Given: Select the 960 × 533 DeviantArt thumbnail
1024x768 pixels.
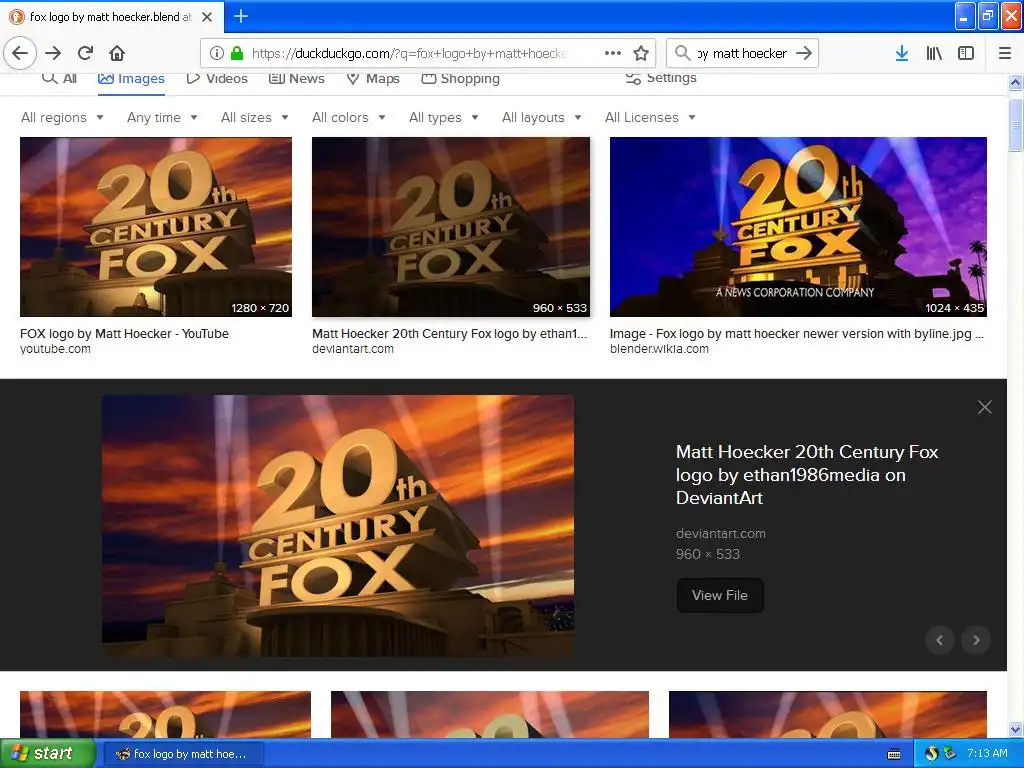Looking at the screenshot, I should tap(451, 227).
